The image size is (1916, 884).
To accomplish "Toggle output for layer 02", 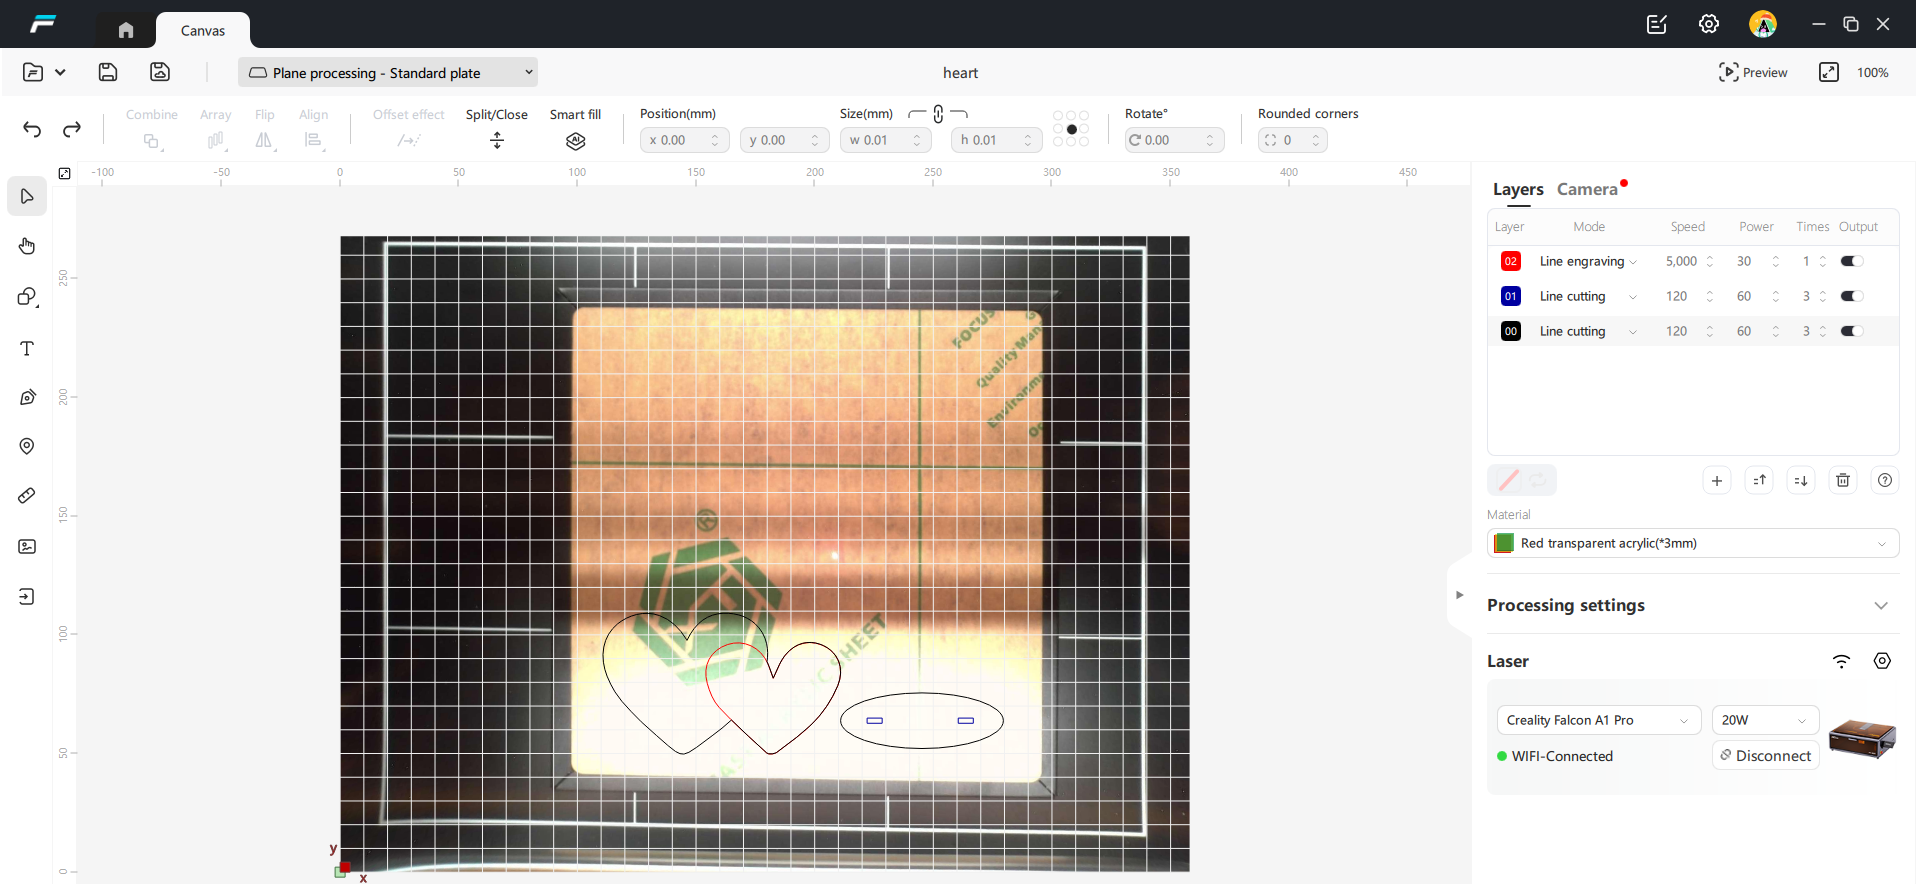I will coord(1851,261).
